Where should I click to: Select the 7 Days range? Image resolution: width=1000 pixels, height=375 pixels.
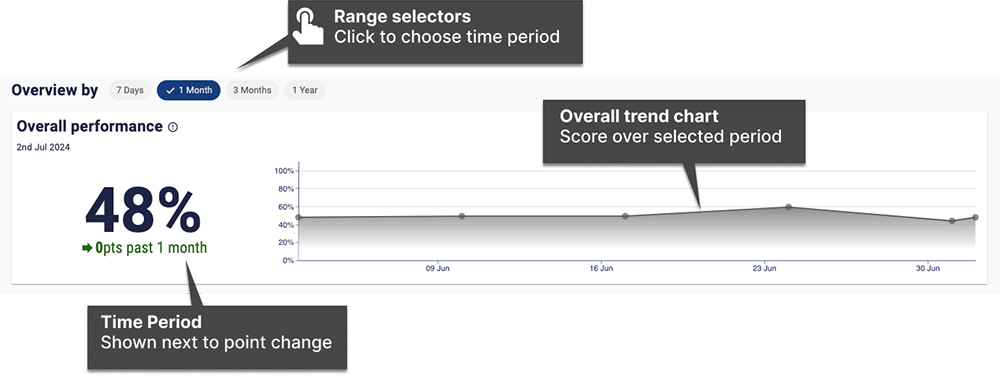point(129,91)
